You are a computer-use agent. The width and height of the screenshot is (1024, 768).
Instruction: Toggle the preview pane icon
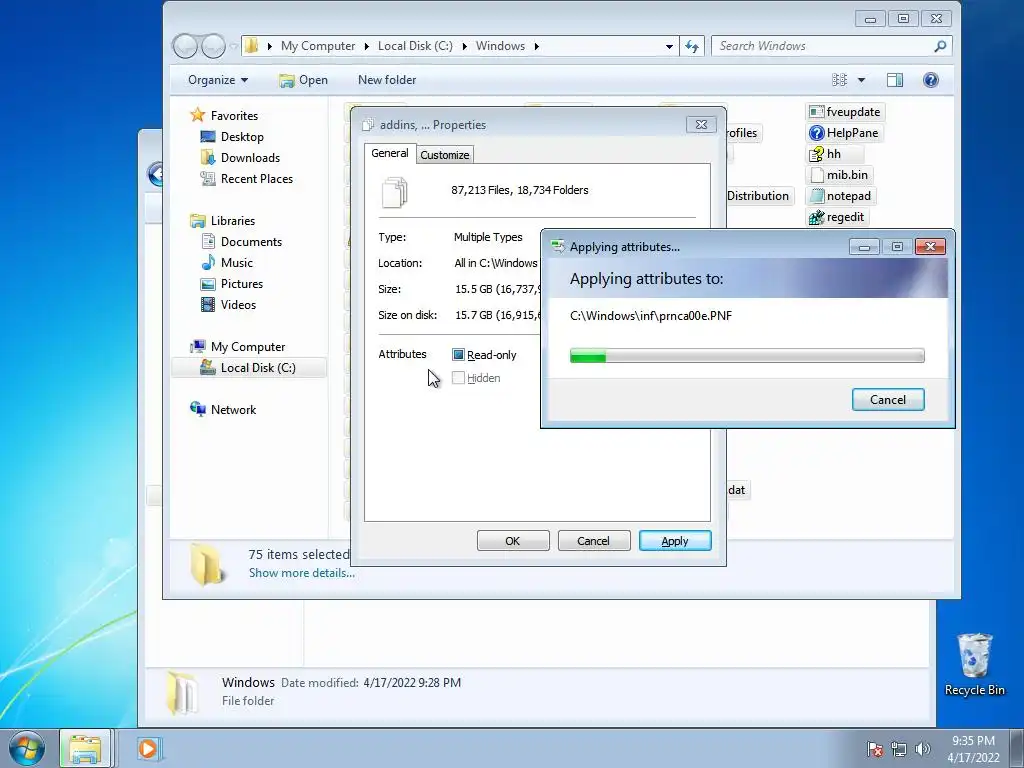coord(895,80)
